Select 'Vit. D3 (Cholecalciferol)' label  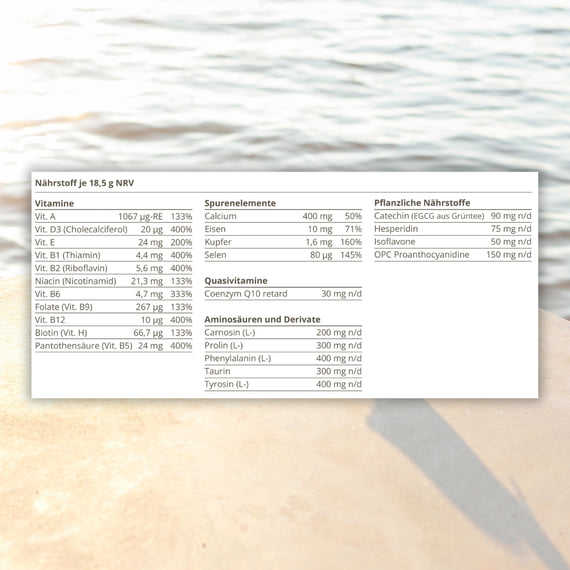coord(81,229)
